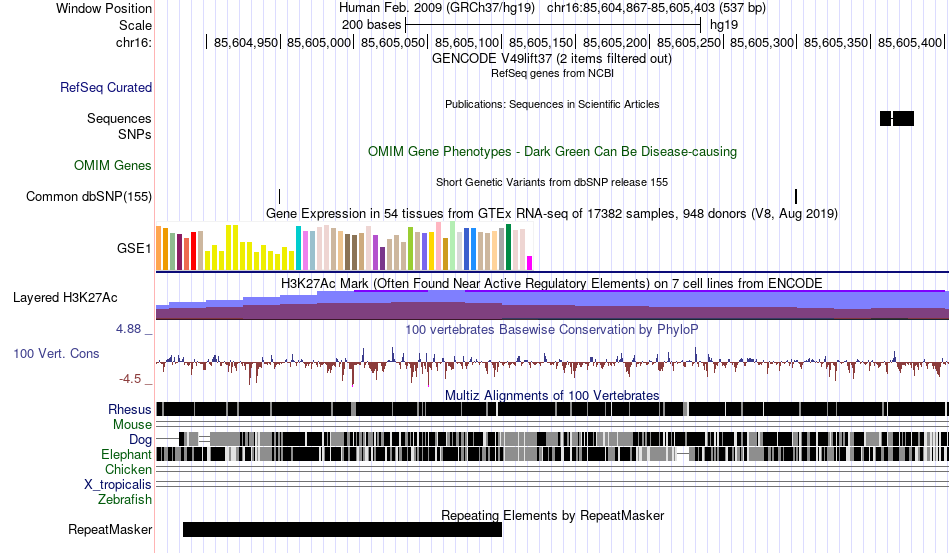Click Repeating Elements by RepeatMasker title
950x553 pixels.
[x=553, y=515]
